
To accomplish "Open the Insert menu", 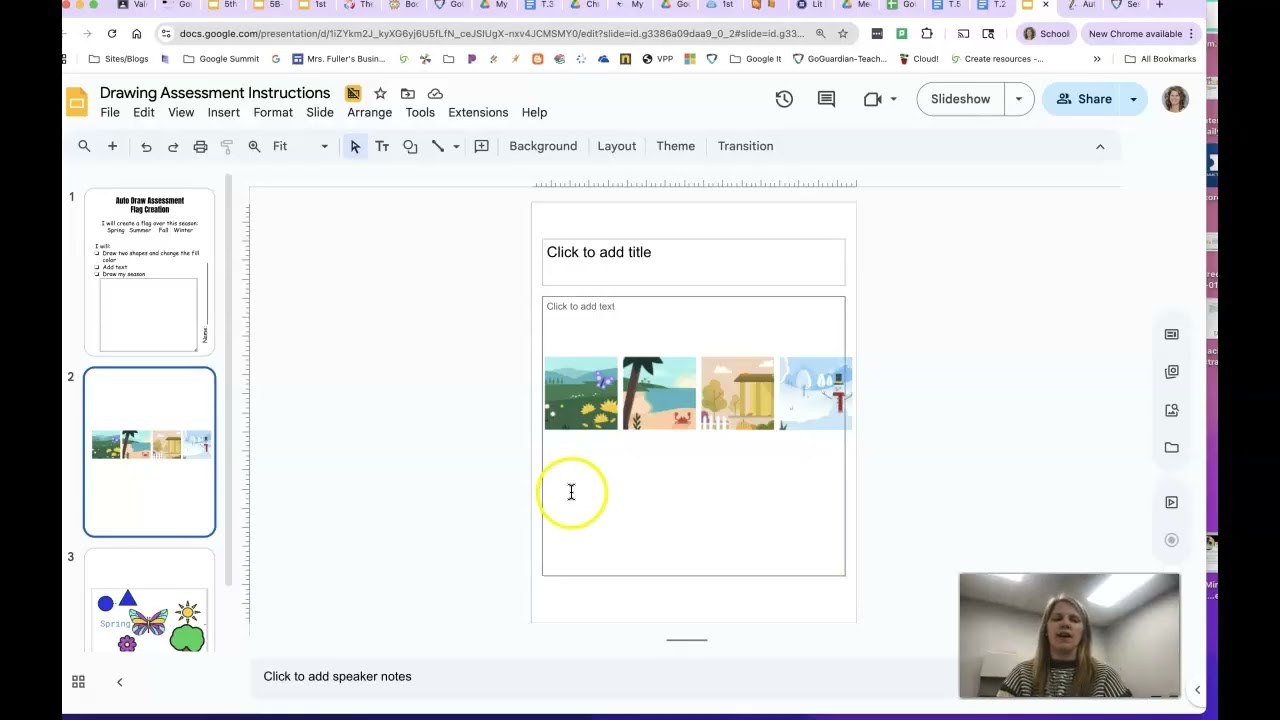I will click(224, 112).
